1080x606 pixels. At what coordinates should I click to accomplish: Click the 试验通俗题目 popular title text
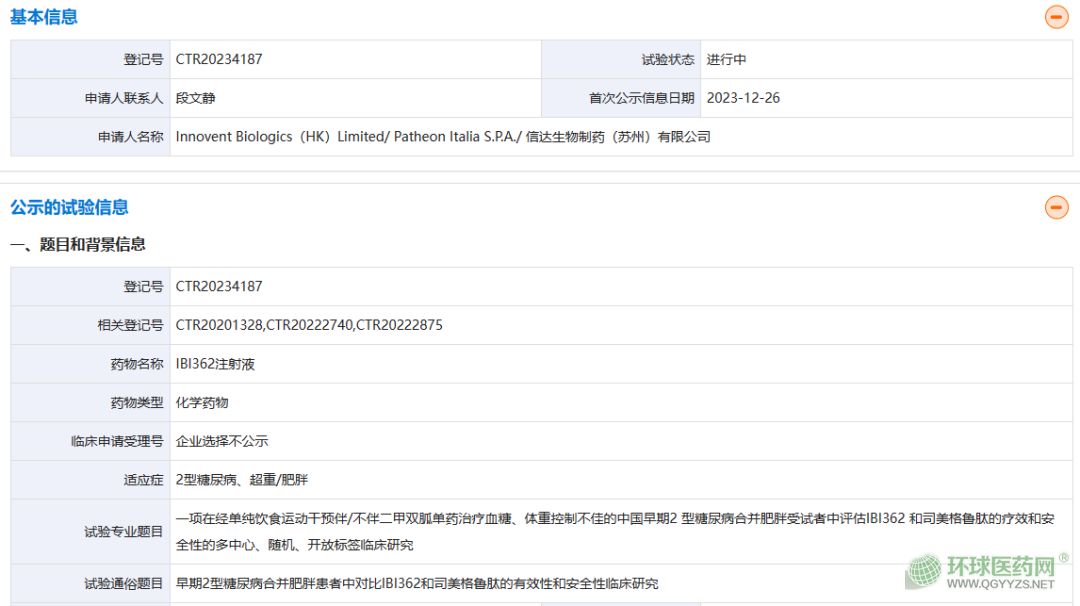click(x=417, y=583)
